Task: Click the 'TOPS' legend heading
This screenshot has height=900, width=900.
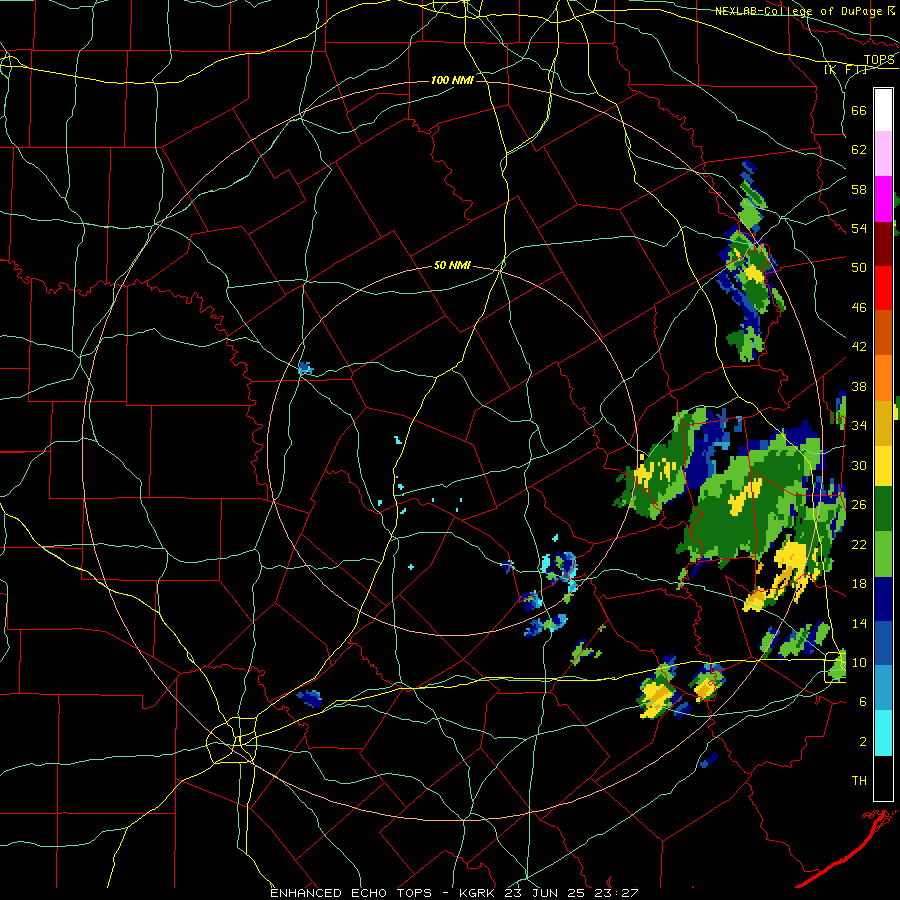Action: pos(879,59)
